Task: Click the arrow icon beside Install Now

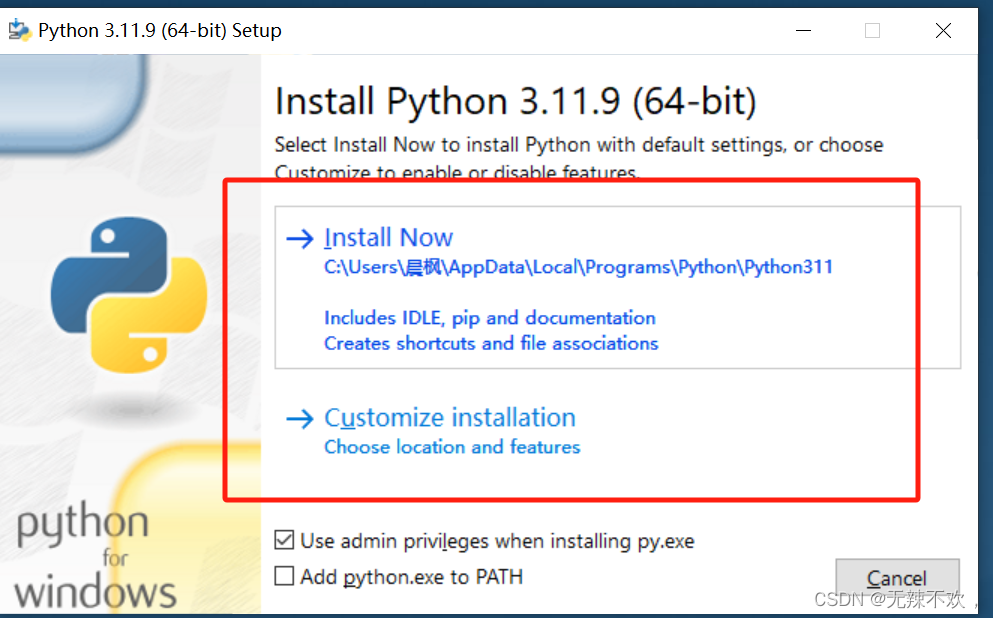Action: click(300, 238)
